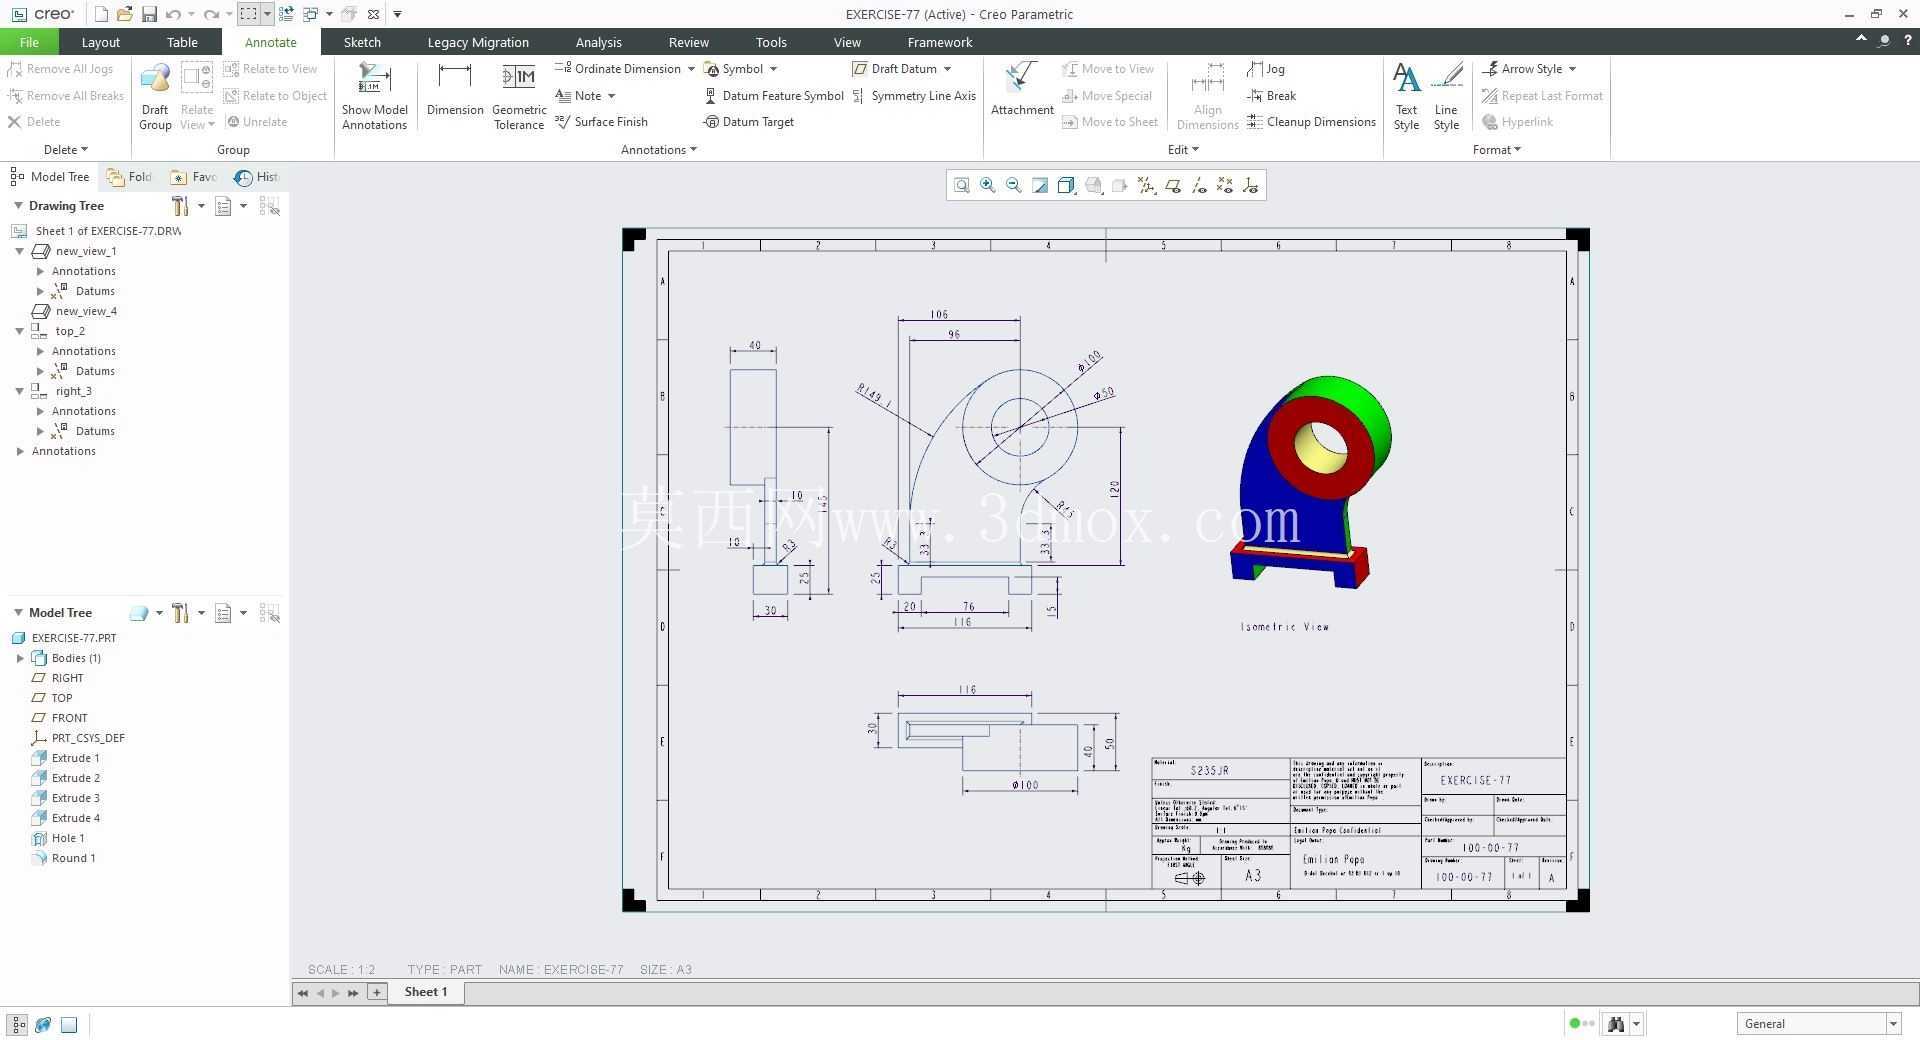This screenshot has height=1040, width=1920.
Task: Open the Ordinate Dimension dropdown
Action: (x=691, y=69)
